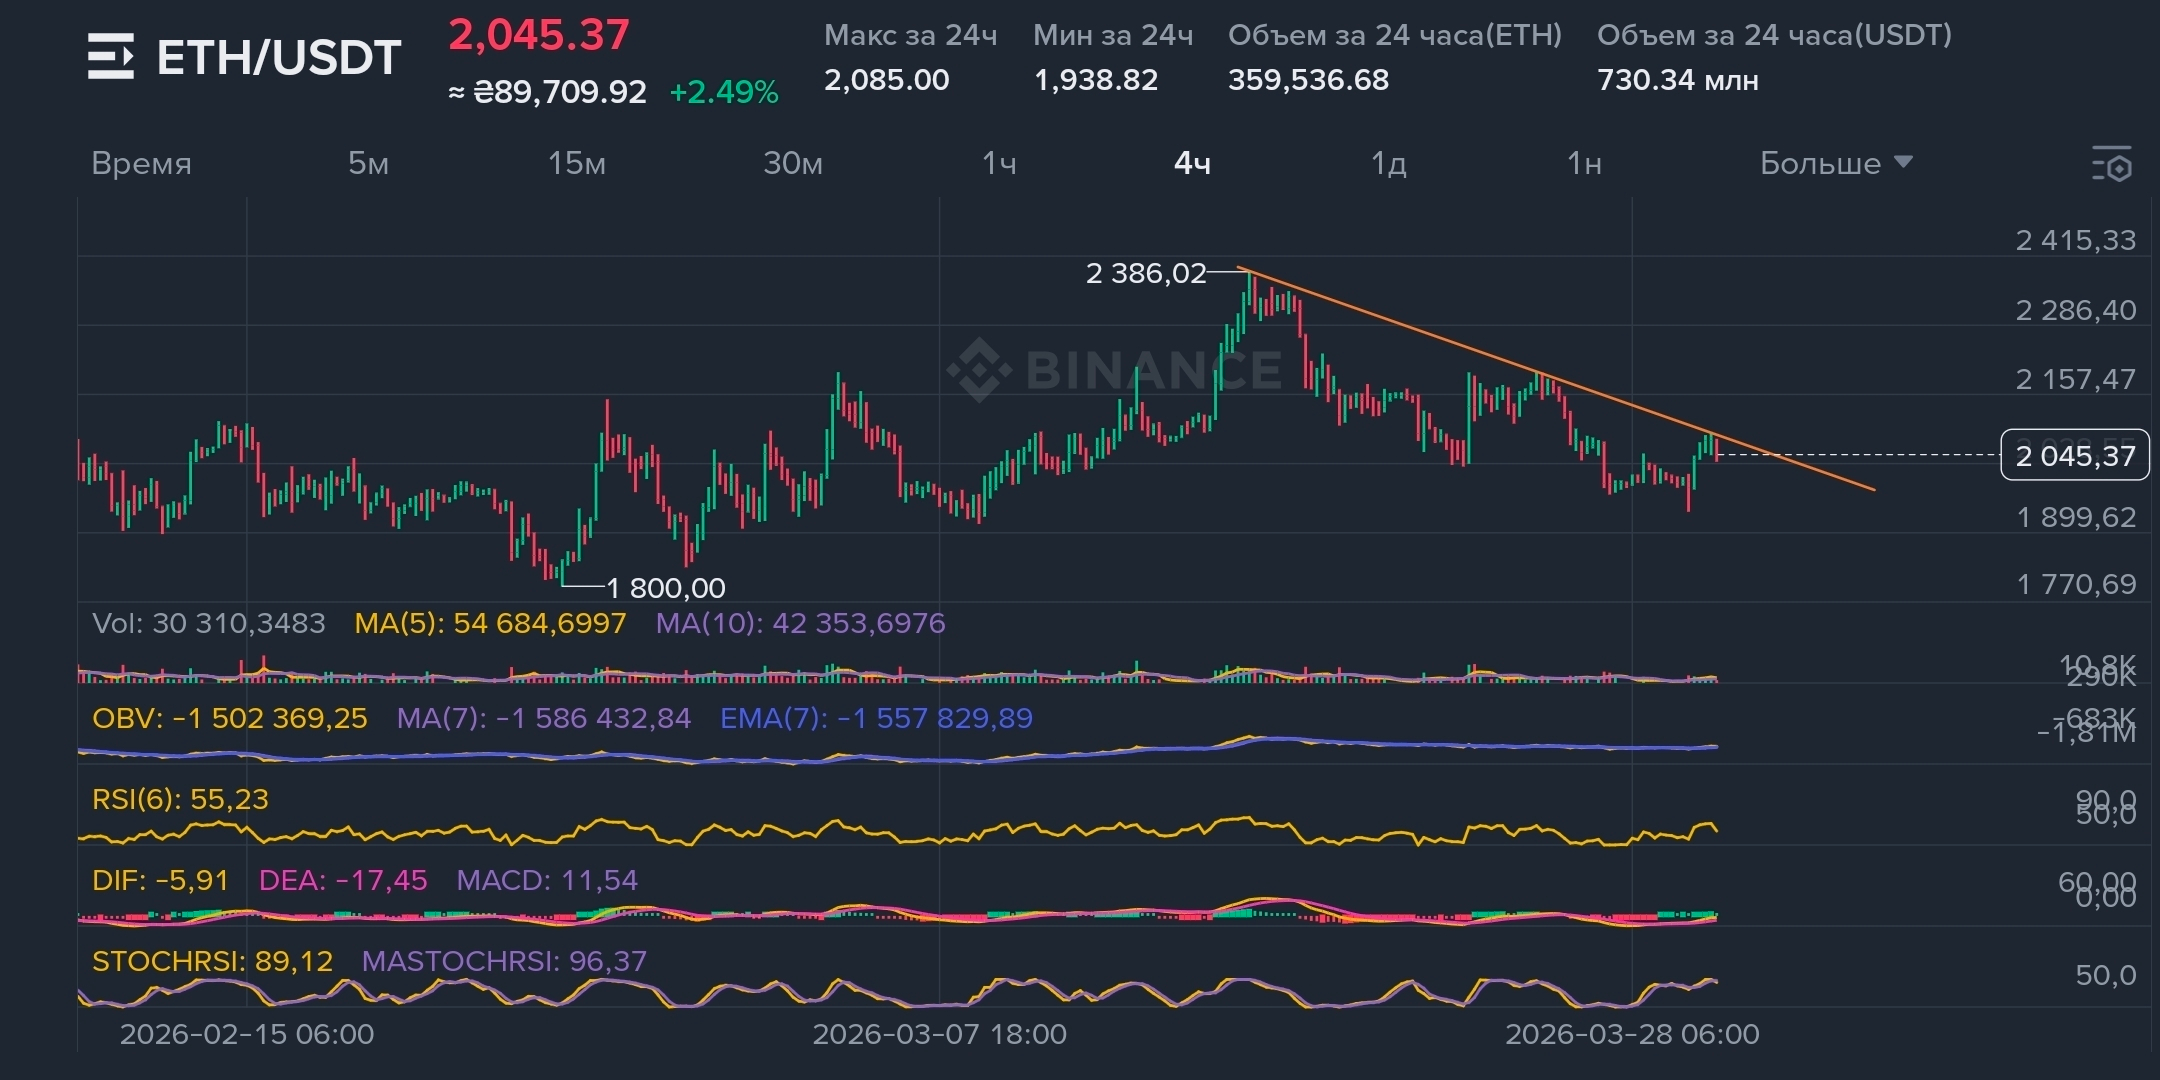Select the 1ч interval tab
This screenshot has width=2160, height=1080.
(x=999, y=163)
